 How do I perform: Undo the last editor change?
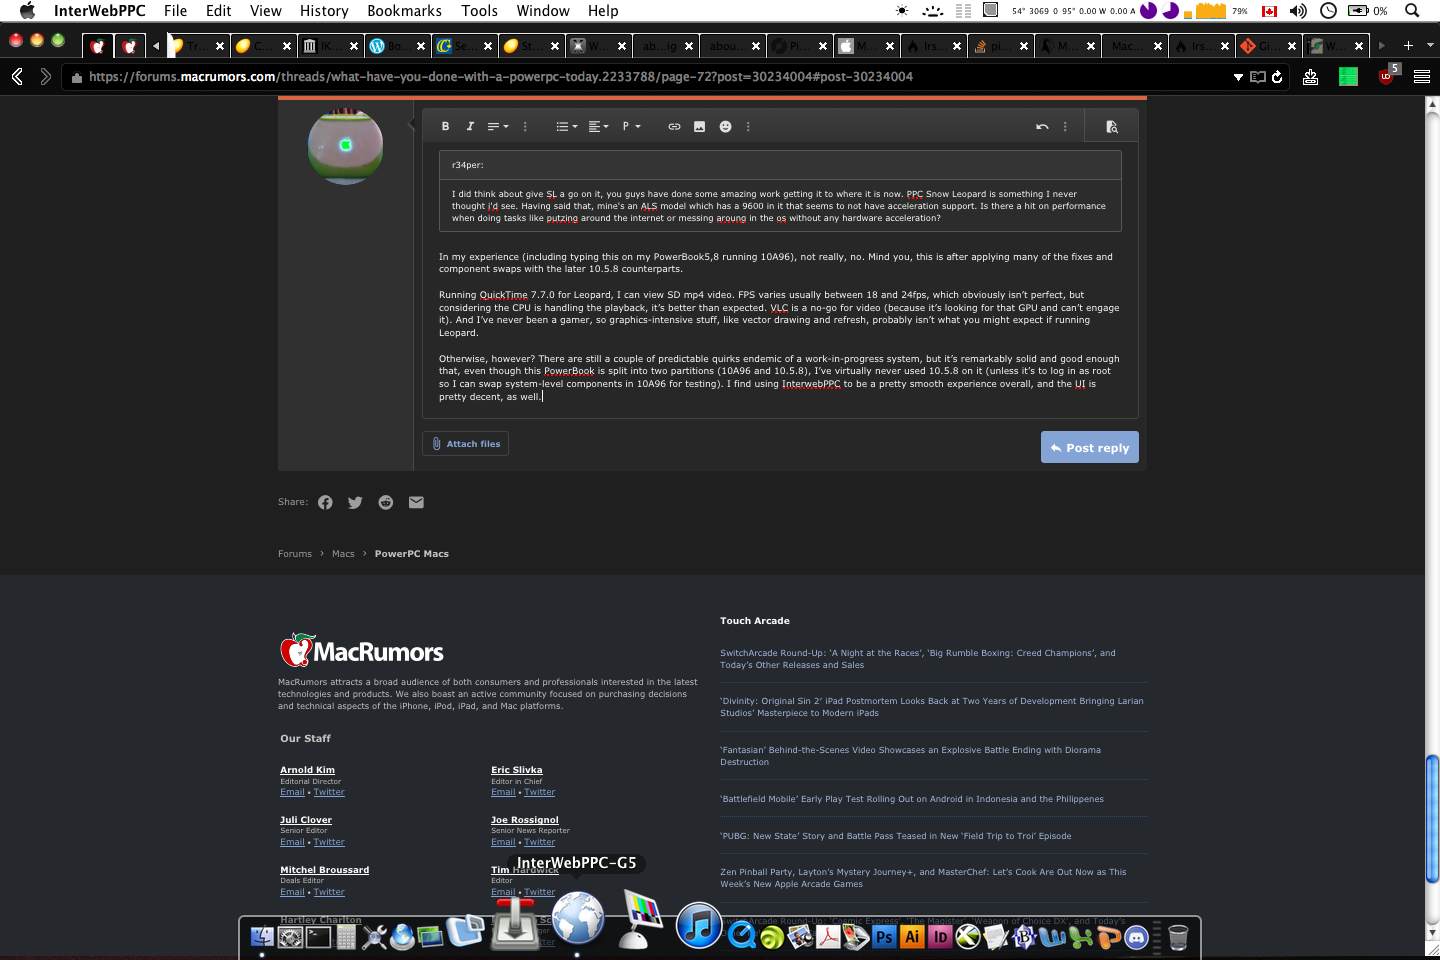(x=1042, y=127)
